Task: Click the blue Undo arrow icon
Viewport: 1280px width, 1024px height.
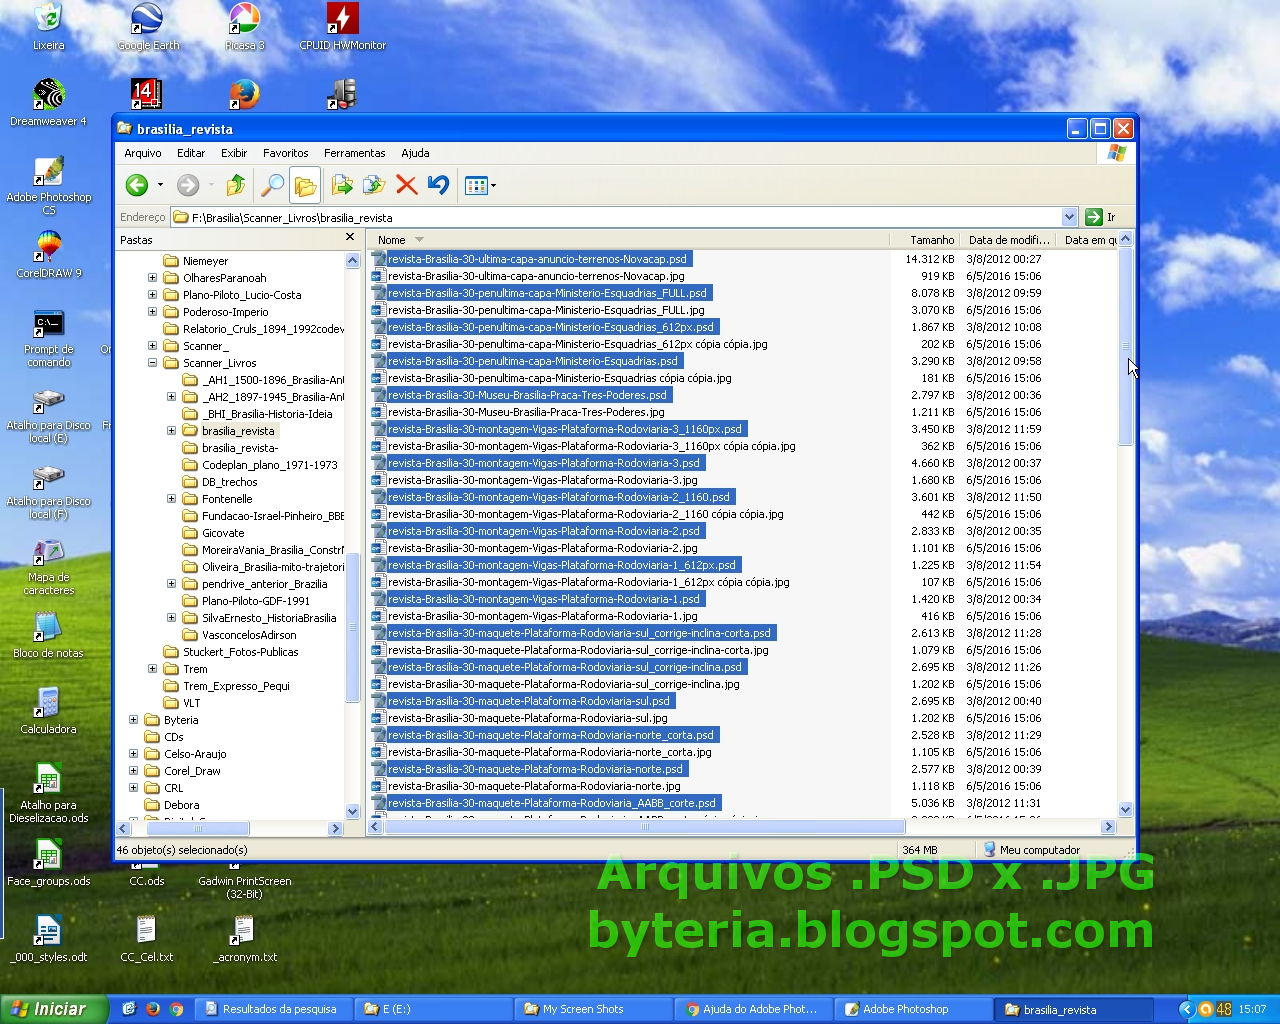Action: tap(438, 185)
